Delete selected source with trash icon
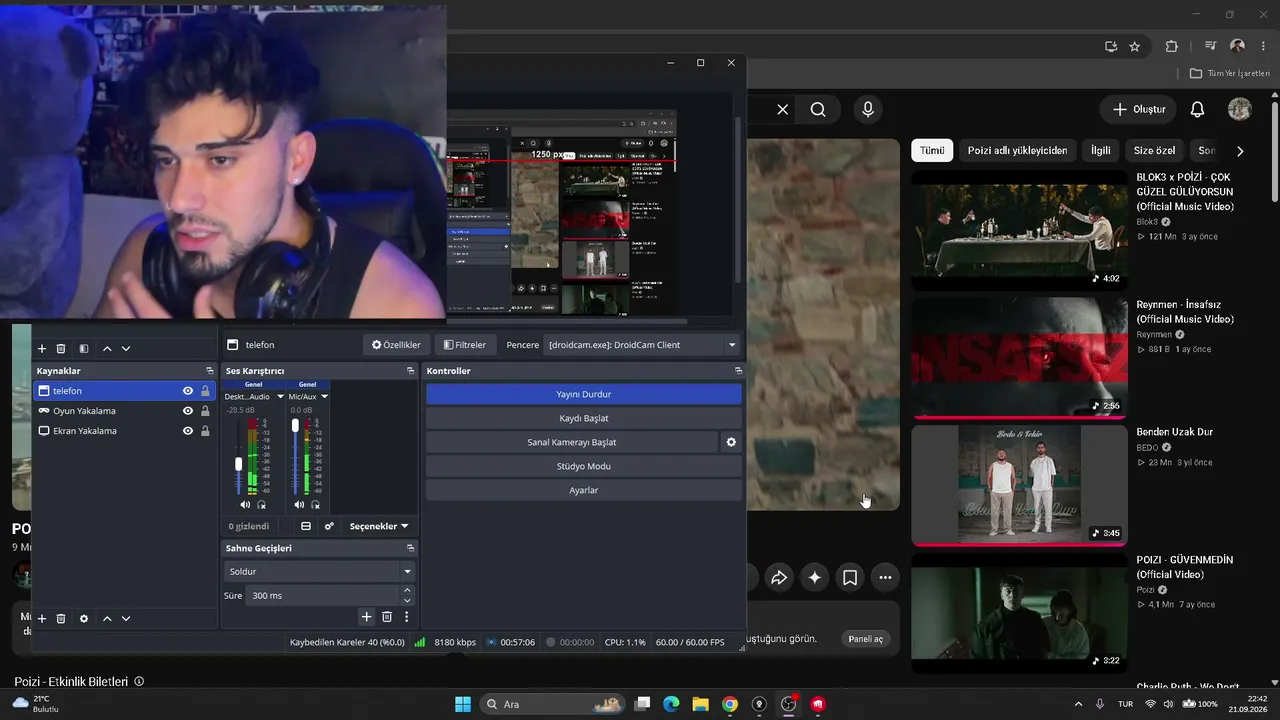The height and width of the screenshot is (720, 1280). pyautogui.click(x=61, y=618)
